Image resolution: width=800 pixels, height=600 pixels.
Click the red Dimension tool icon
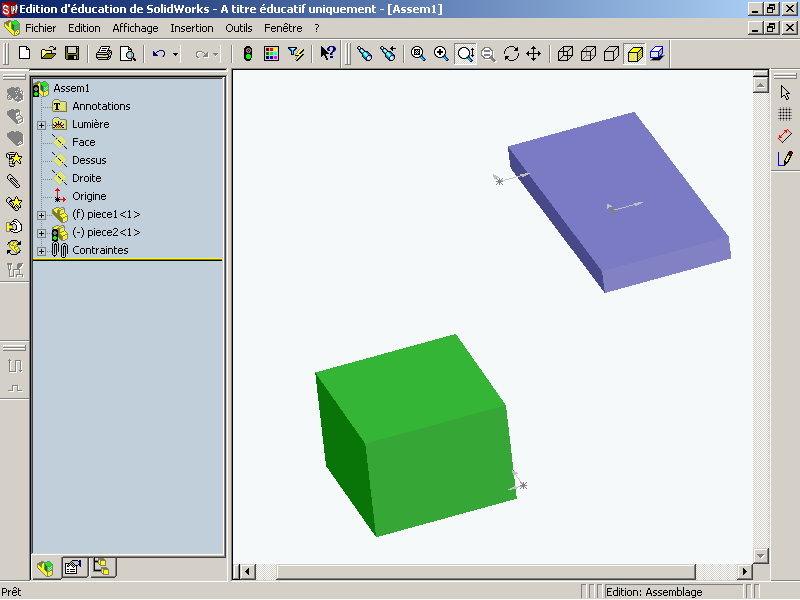coord(785,136)
